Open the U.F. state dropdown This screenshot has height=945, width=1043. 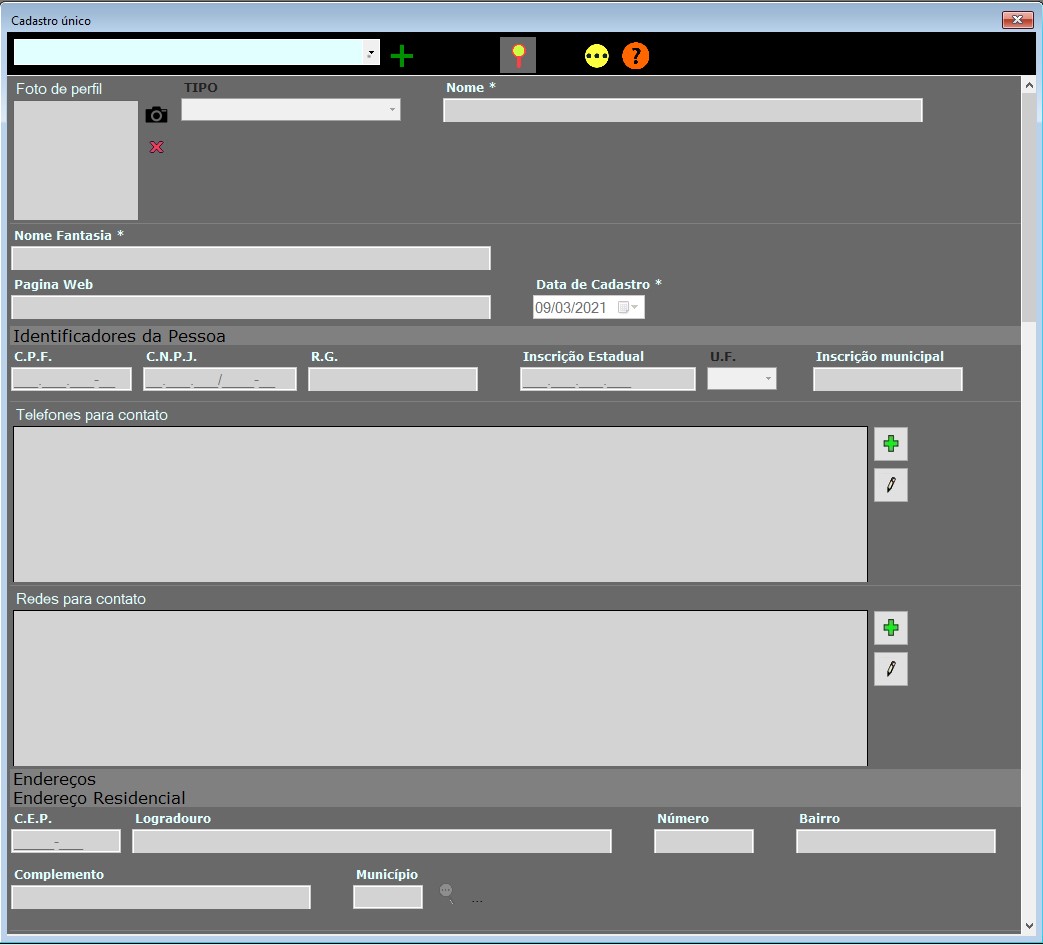coord(767,379)
